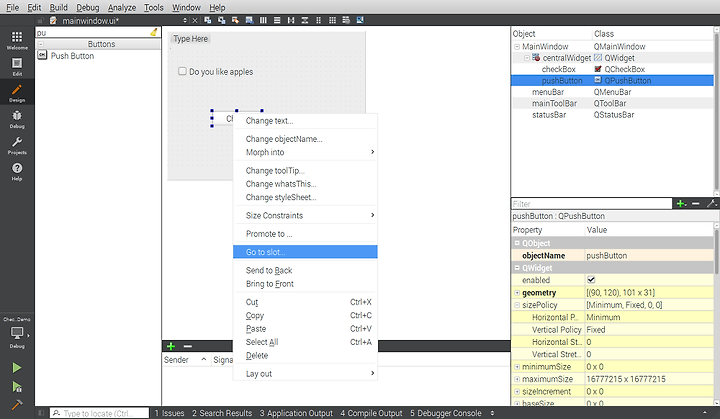
Task: Click Adjust Size toolbar icon
Action: (x=360, y=20)
